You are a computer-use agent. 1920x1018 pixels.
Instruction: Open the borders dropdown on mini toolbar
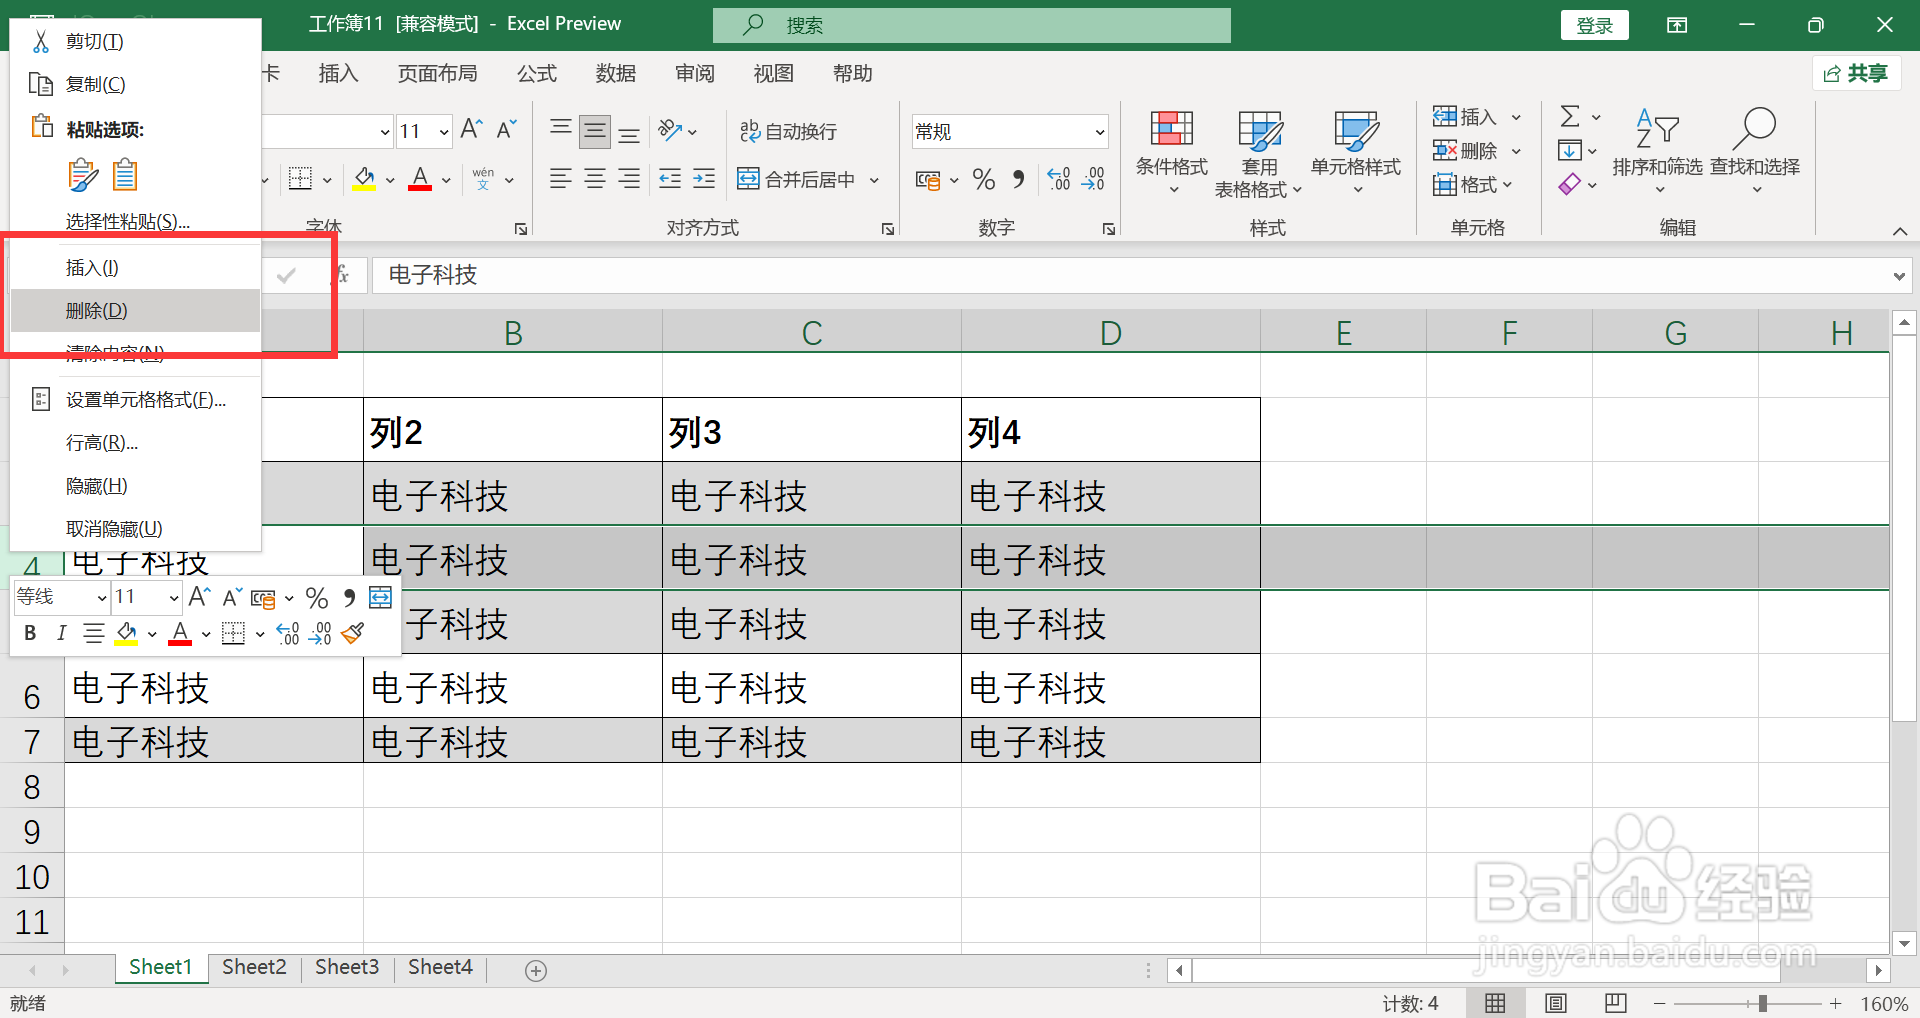(x=259, y=634)
